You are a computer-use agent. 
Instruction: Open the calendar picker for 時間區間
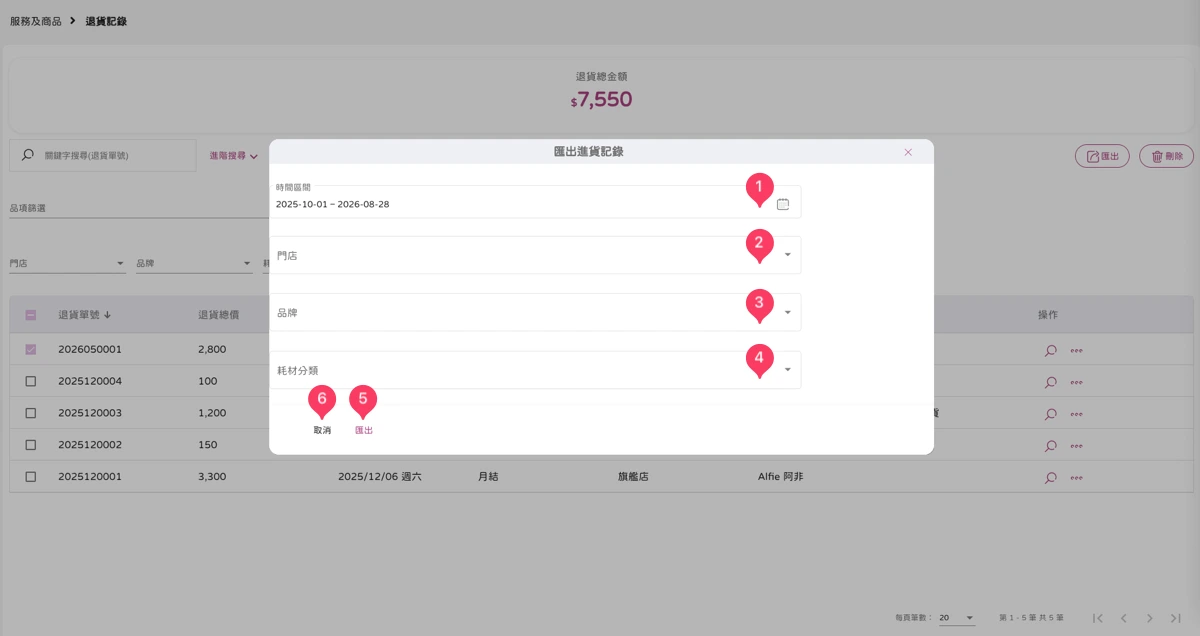tap(783, 204)
